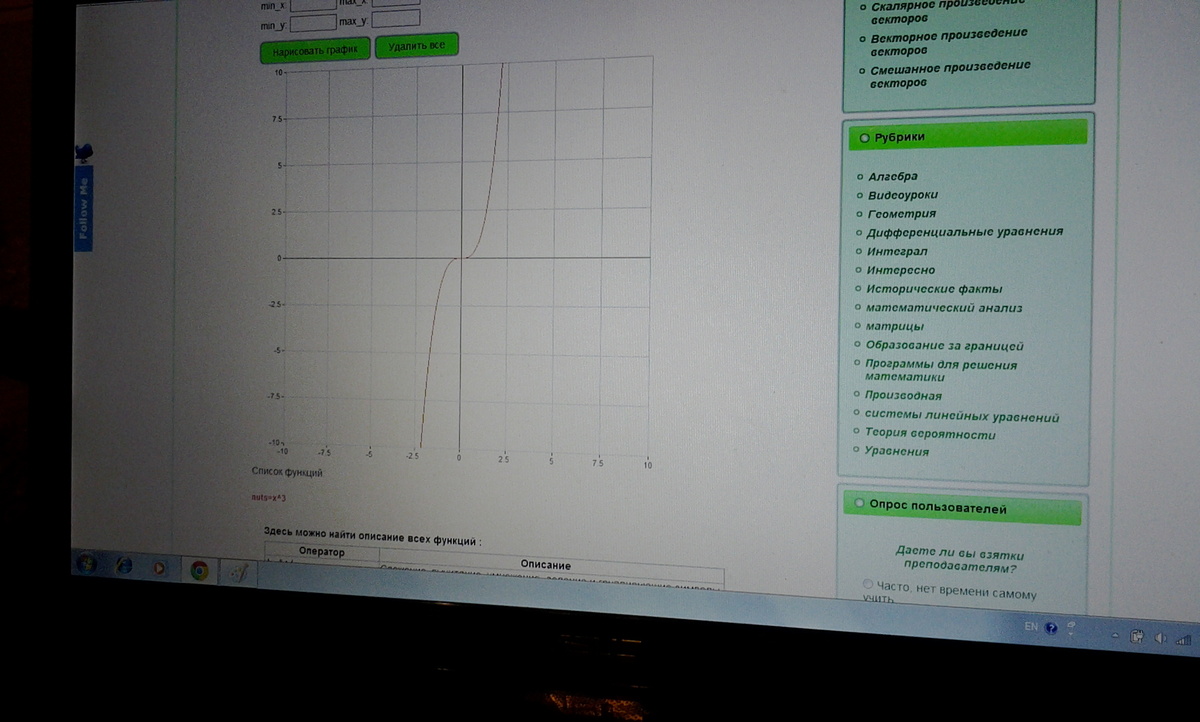This screenshot has width=1200, height=722.
Task: Open the volume speaker tray icon
Action: [1161, 638]
